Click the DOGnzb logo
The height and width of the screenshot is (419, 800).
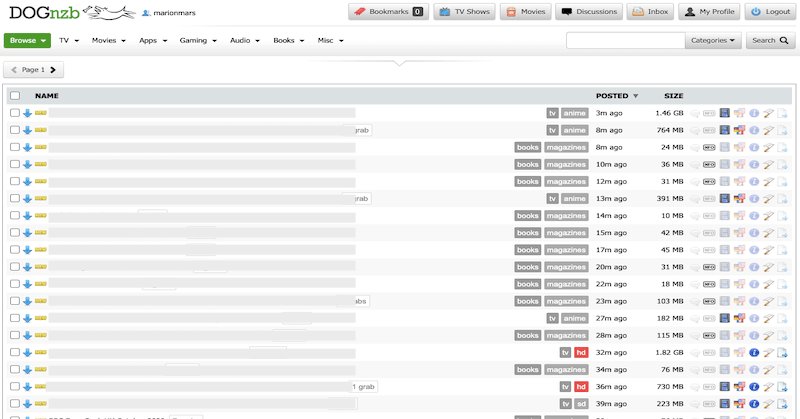71,12
